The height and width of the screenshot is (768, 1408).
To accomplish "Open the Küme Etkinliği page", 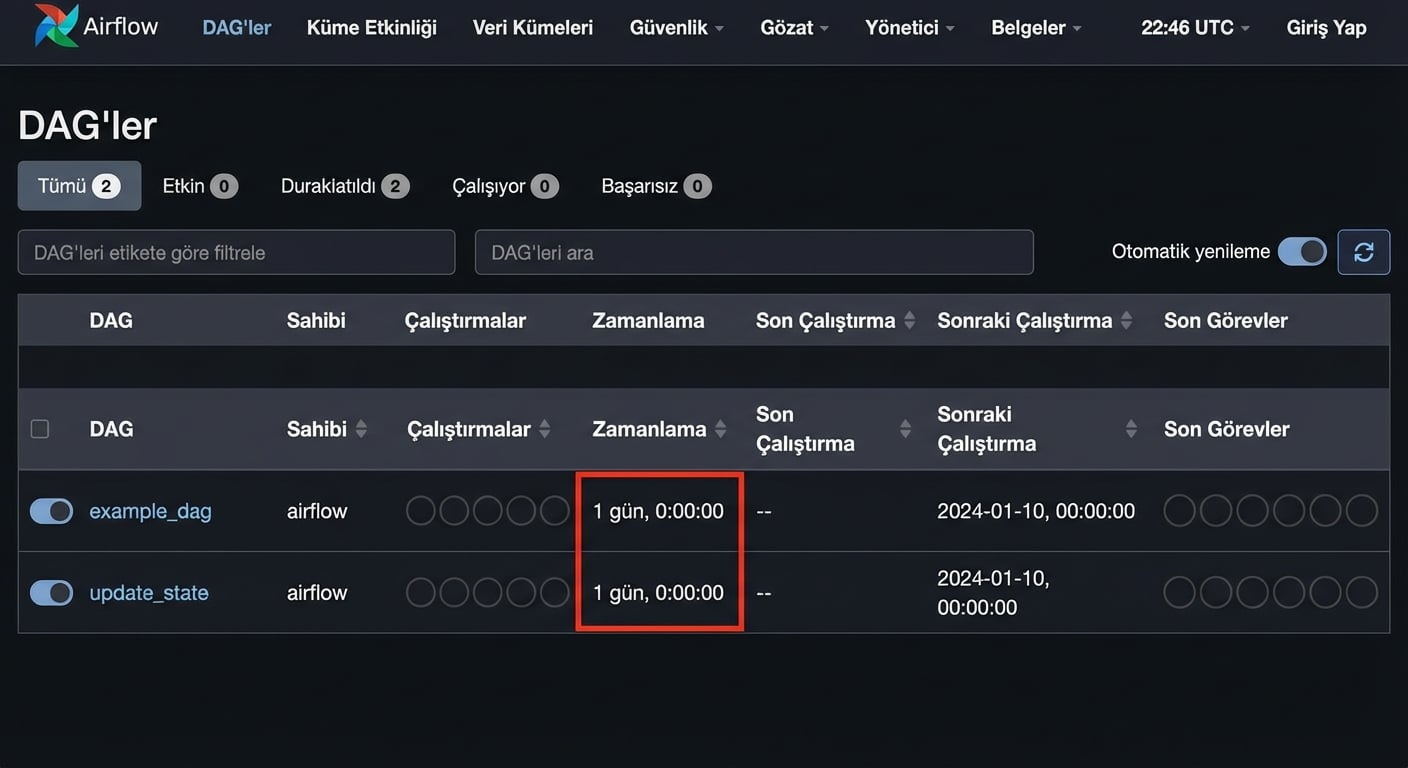I will tap(371, 27).
